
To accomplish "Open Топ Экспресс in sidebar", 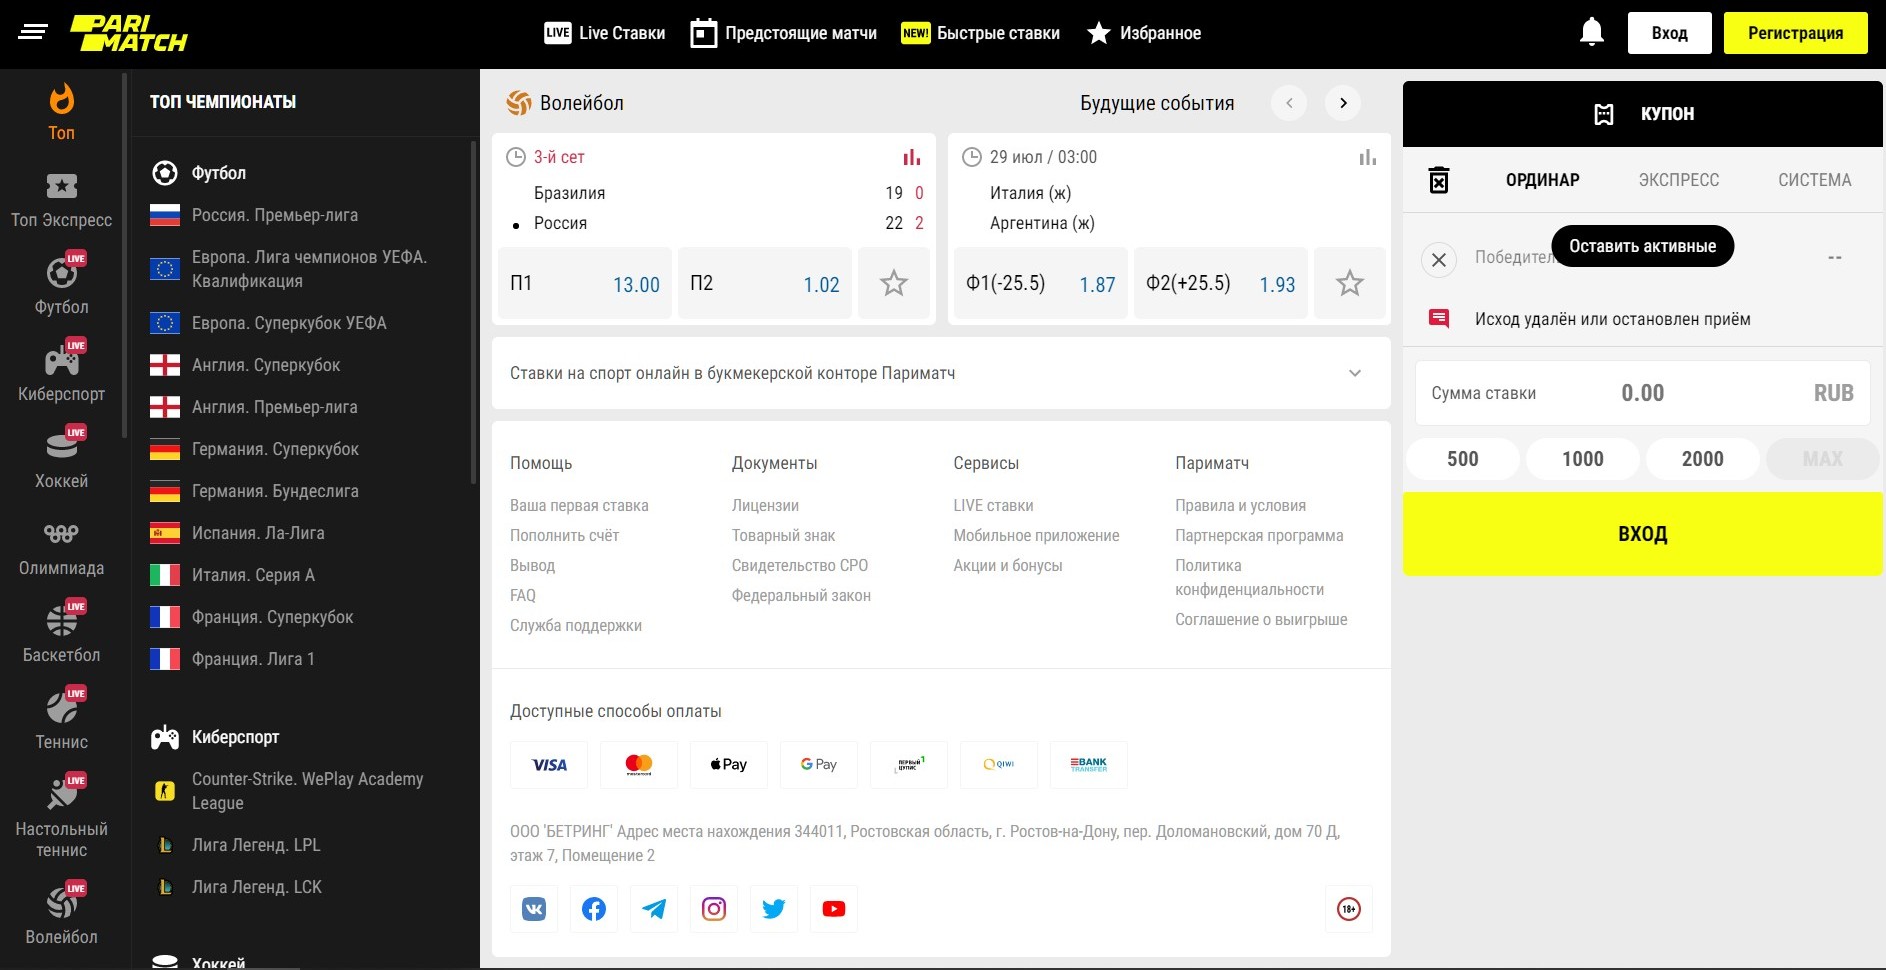I will (x=62, y=201).
